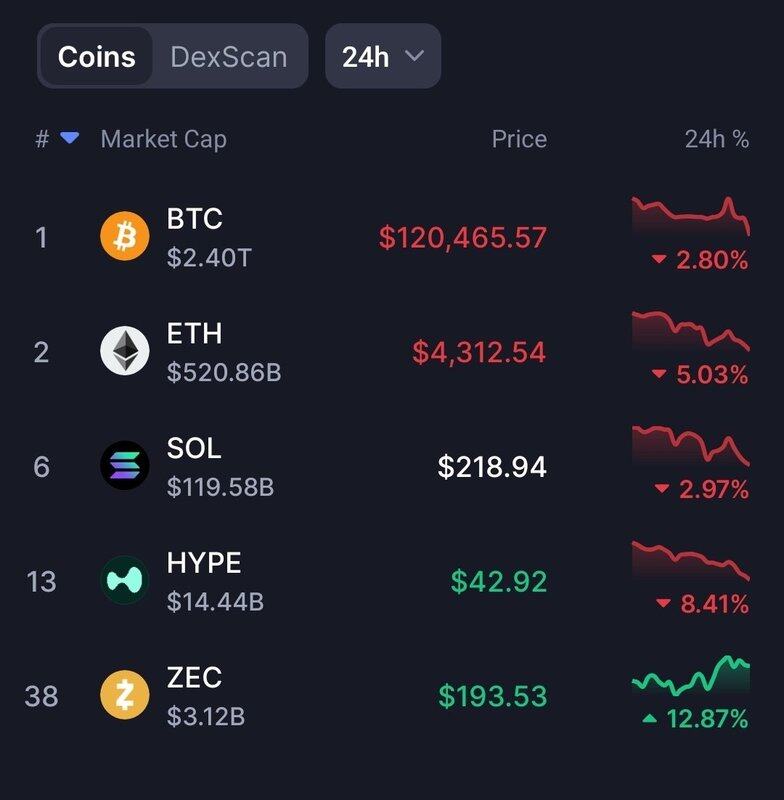Image resolution: width=784 pixels, height=800 pixels.
Task: Click the Bitcoin coin icon
Action: pyautogui.click(x=125, y=237)
